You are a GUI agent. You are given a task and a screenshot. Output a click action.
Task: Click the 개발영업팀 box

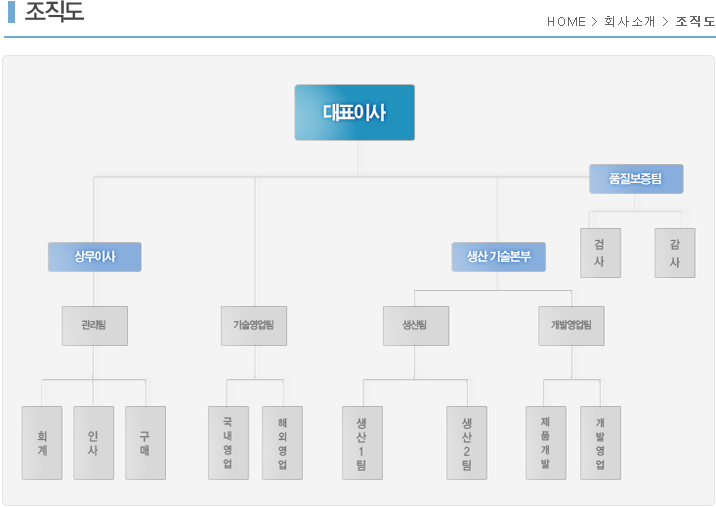[x=571, y=326]
